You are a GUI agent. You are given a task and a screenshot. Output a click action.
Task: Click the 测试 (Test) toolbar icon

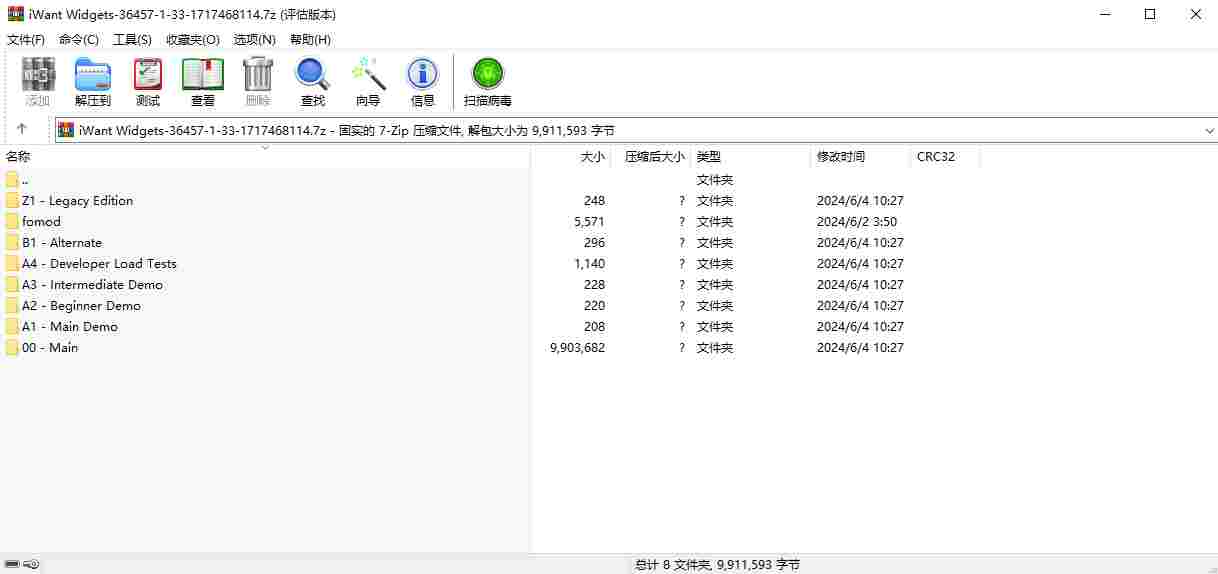tap(148, 75)
